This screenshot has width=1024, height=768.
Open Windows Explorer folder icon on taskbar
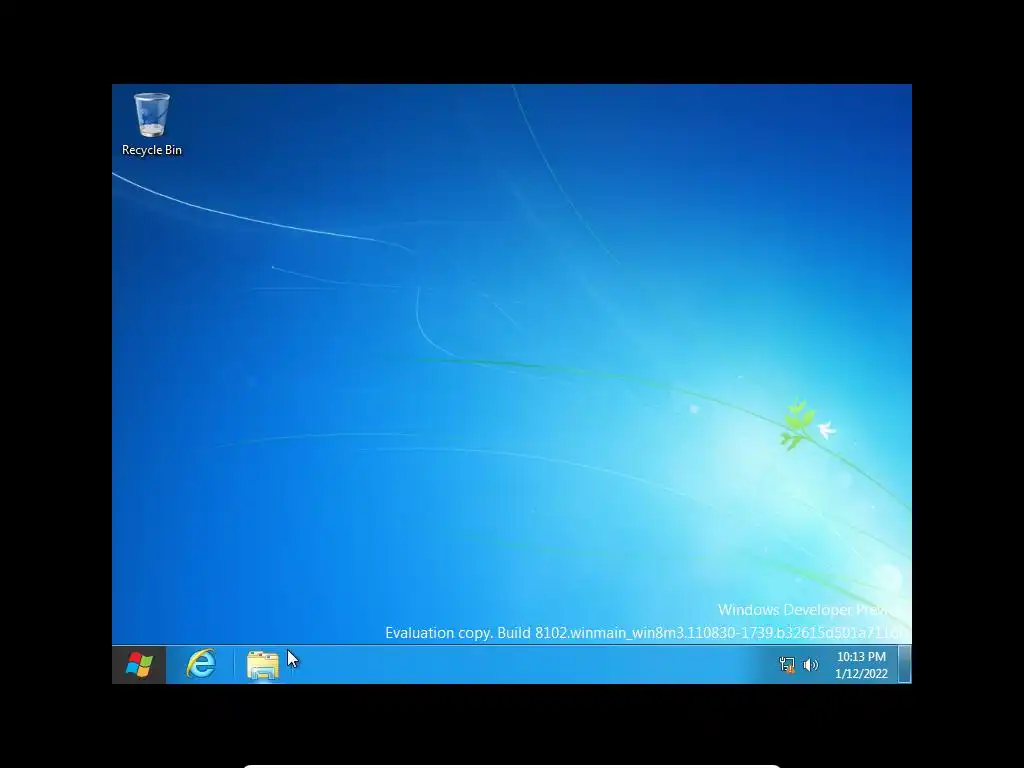click(x=263, y=665)
